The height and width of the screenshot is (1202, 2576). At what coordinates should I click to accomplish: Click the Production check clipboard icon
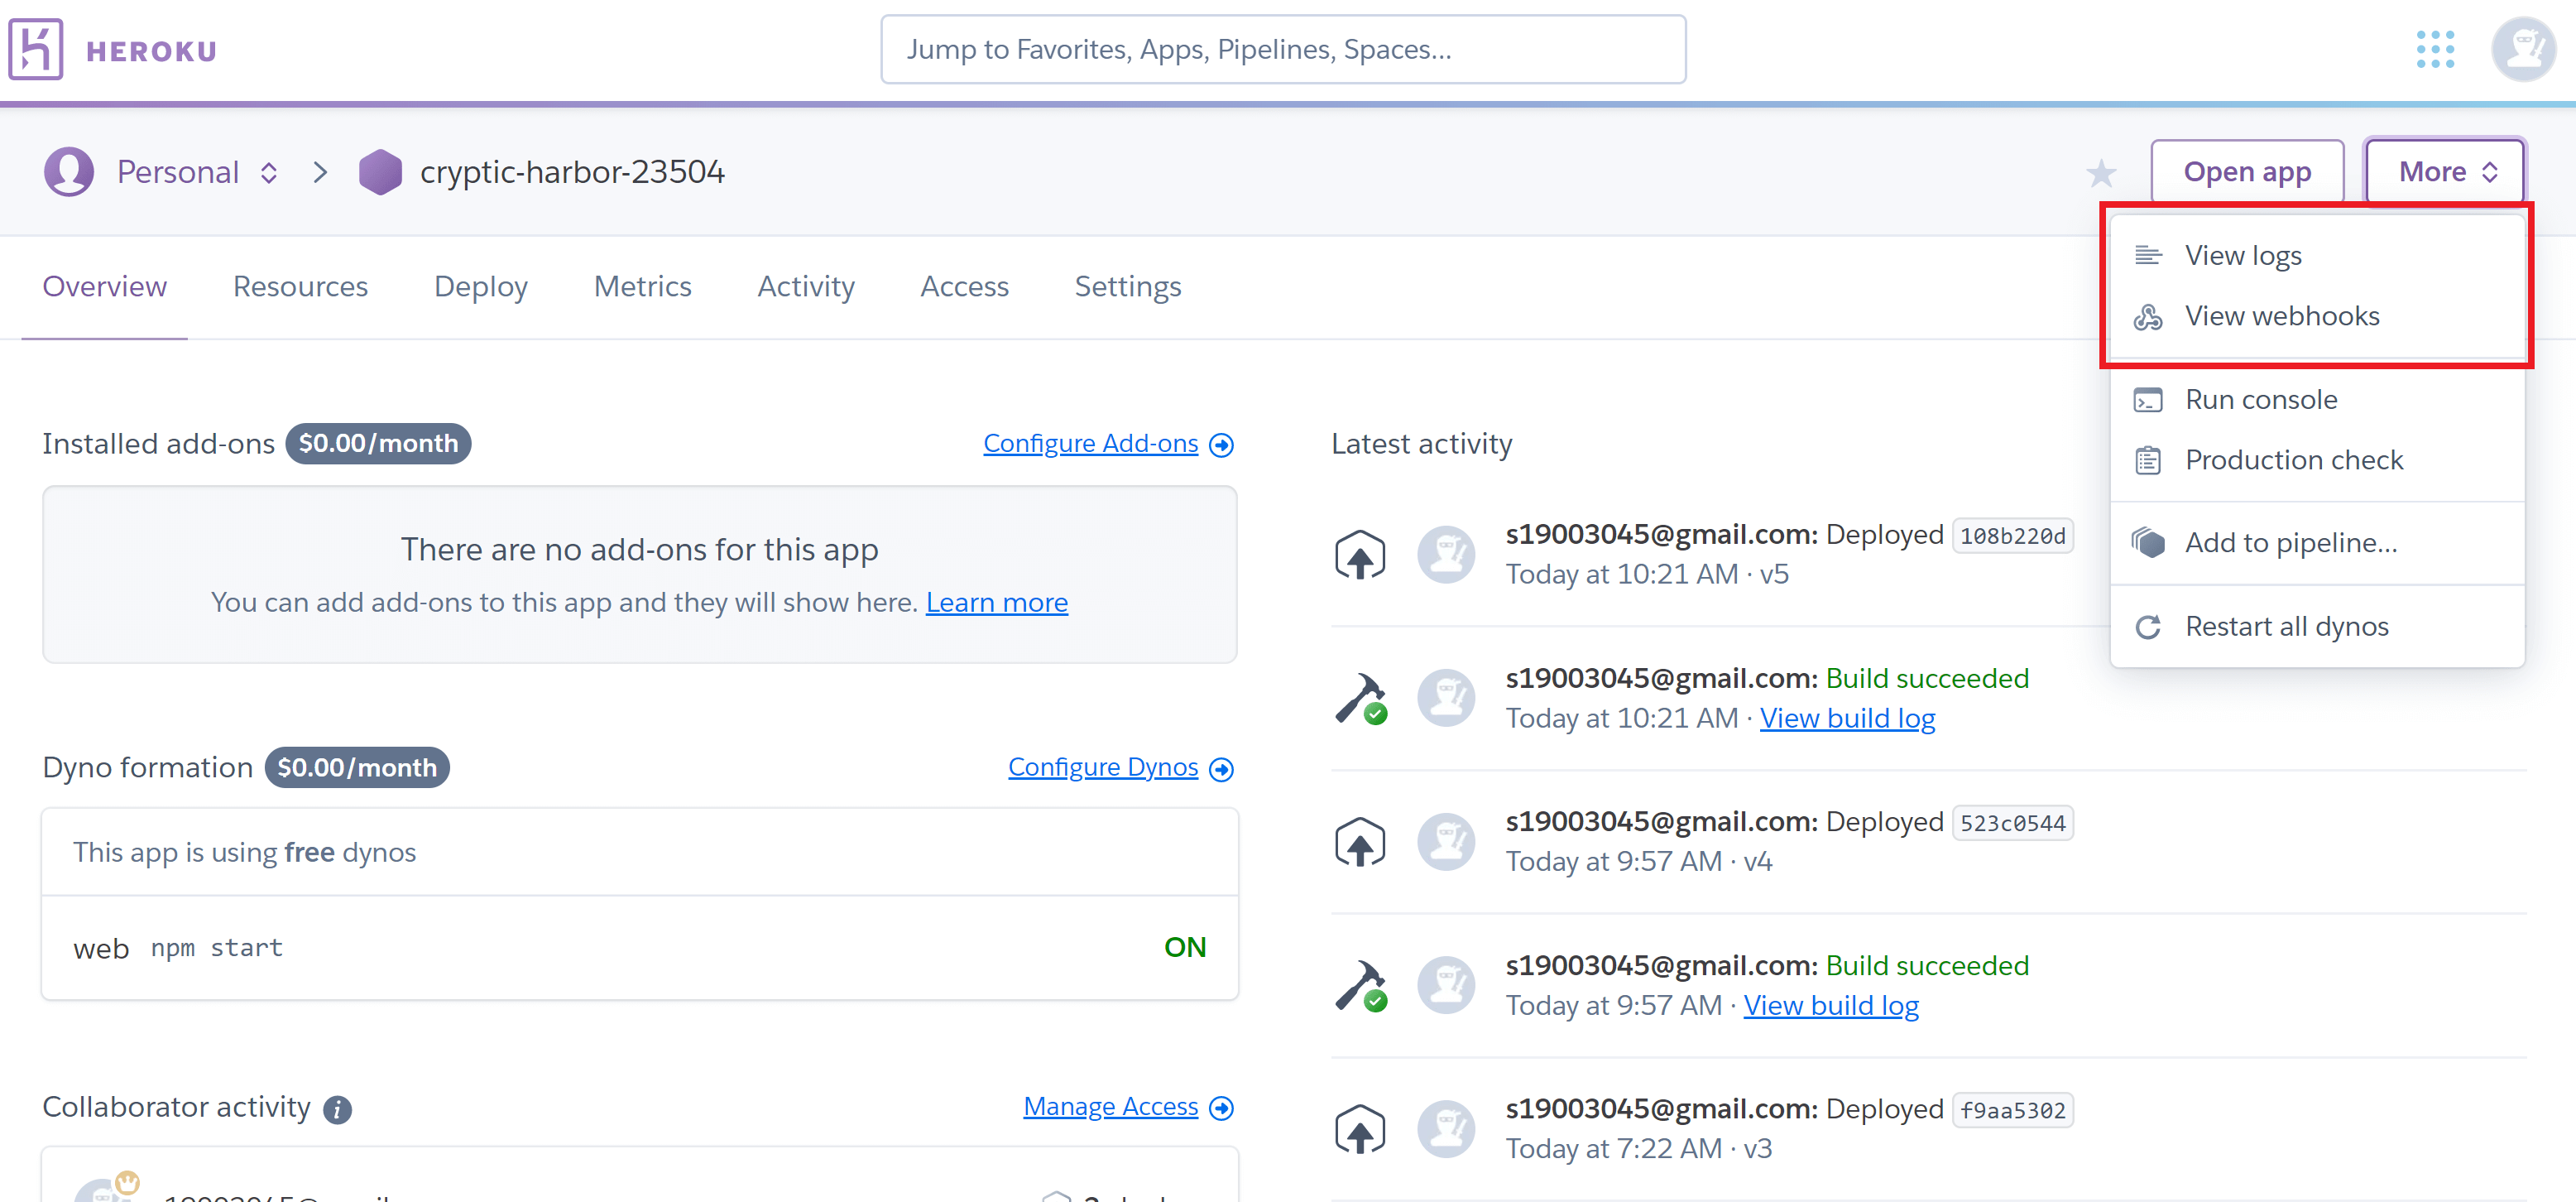[x=2147, y=460]
